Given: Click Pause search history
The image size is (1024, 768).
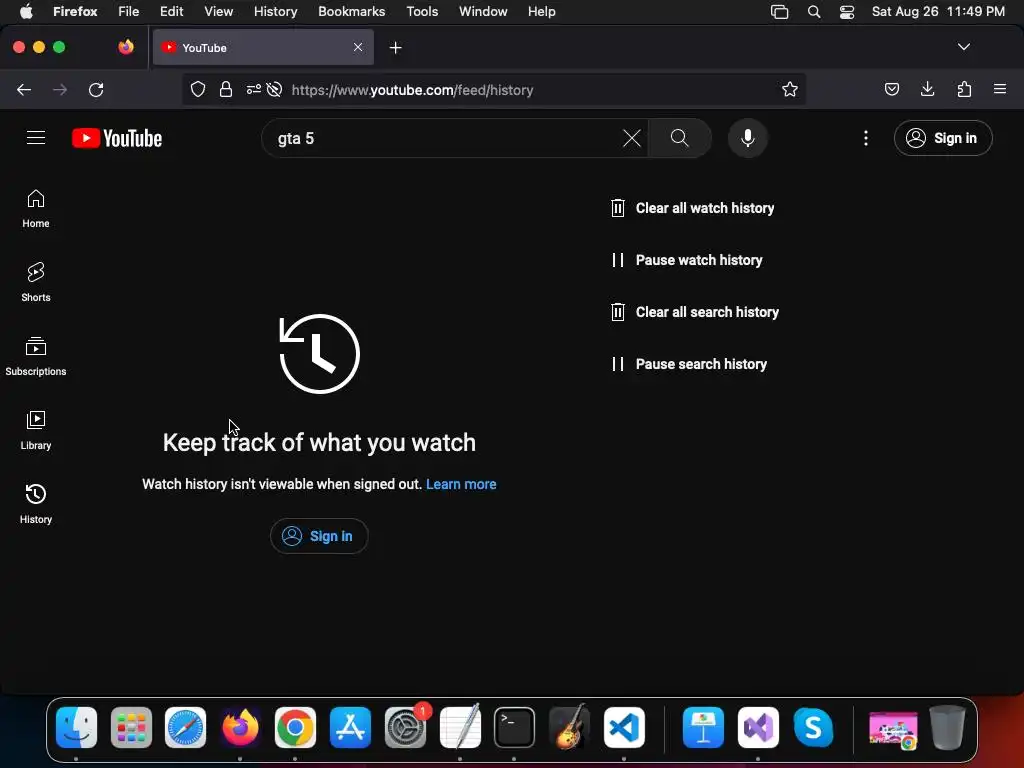Looking at the screenshot, I should [x=688, y=364].
